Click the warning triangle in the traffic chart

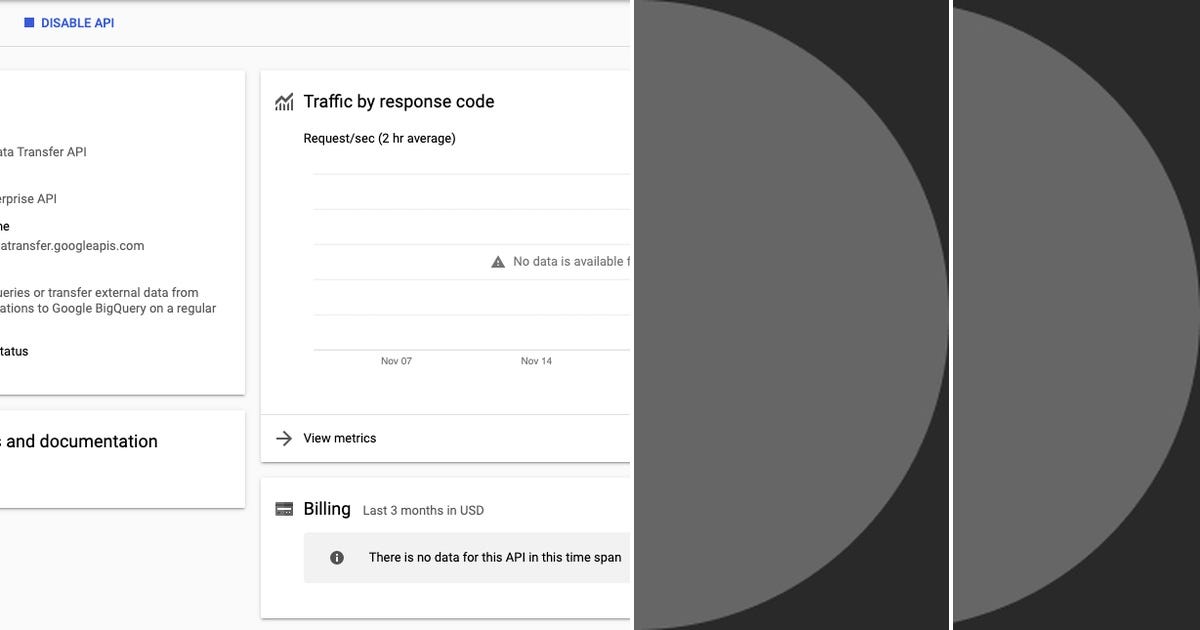497,261
